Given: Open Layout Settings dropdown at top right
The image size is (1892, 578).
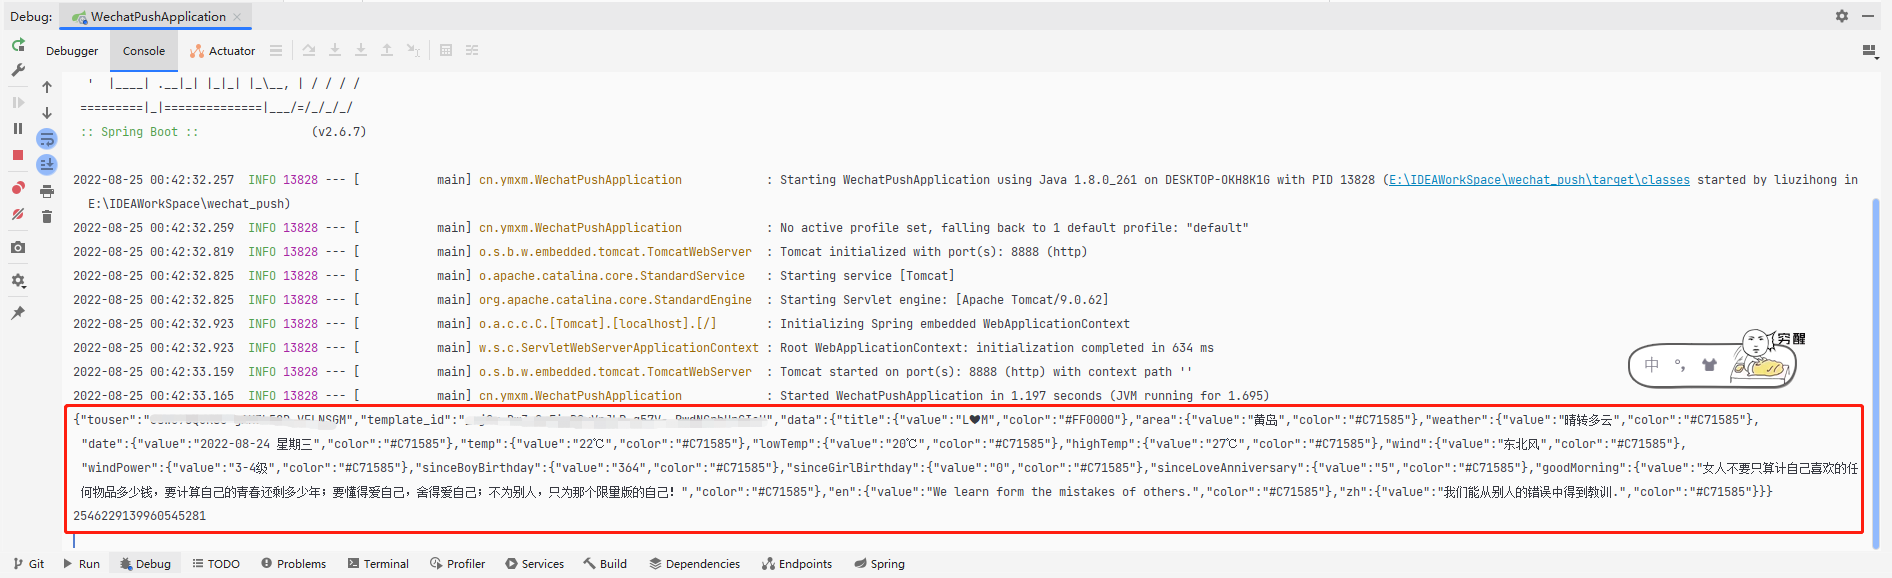Looking at the screenshot, I should coord(1869,51).
